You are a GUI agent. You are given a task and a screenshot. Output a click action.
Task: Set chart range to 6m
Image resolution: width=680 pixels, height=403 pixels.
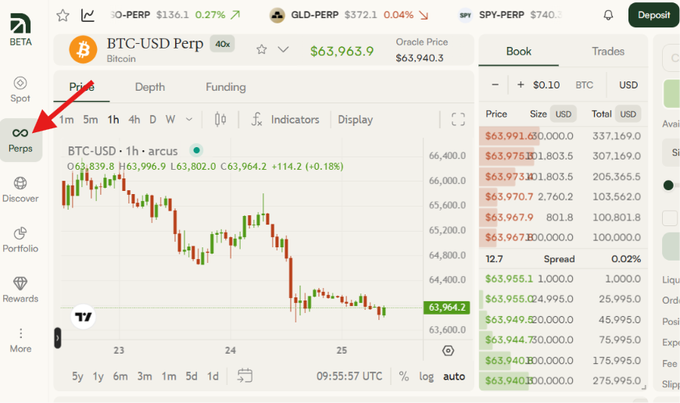click(121, 376)
